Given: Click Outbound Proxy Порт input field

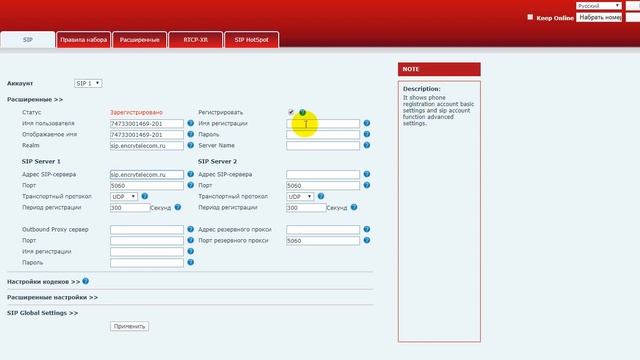Looking at the screenshot, I should tap(147, 240).
